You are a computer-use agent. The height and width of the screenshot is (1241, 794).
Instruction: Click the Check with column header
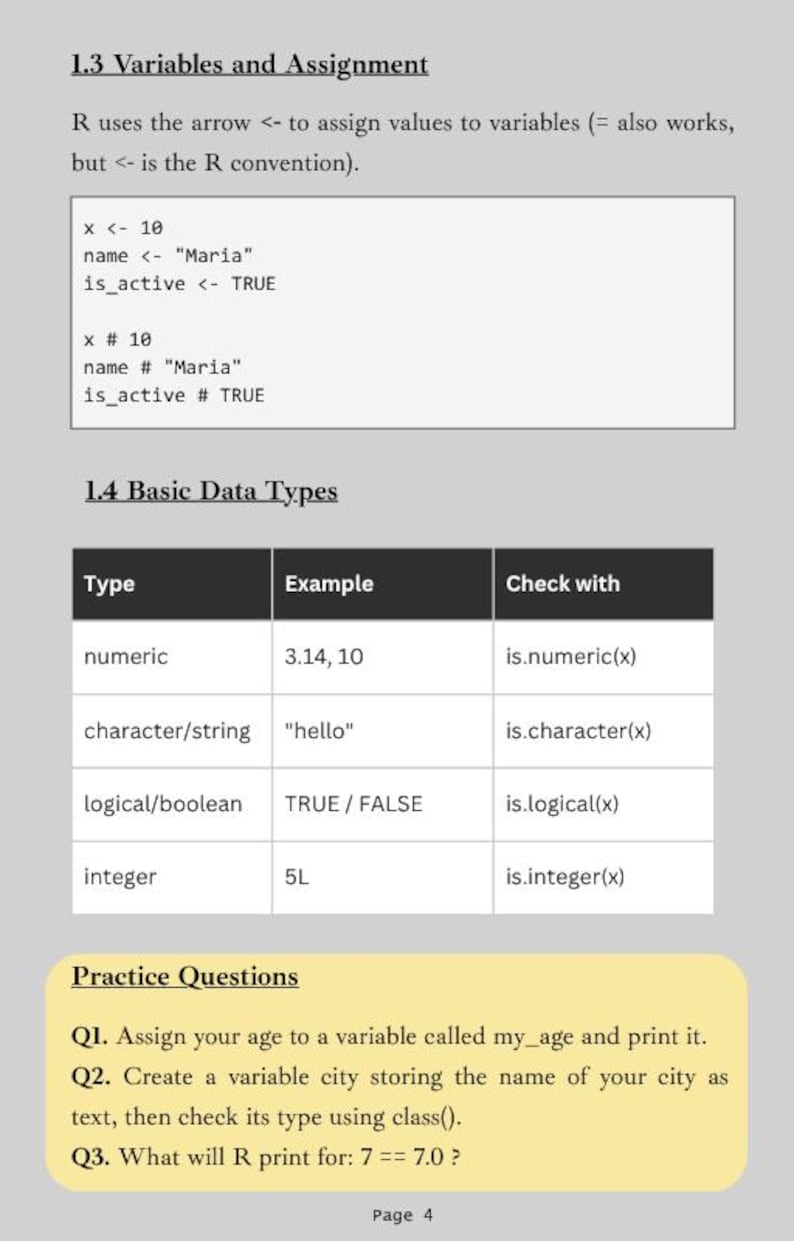click(x=603, y=584)
